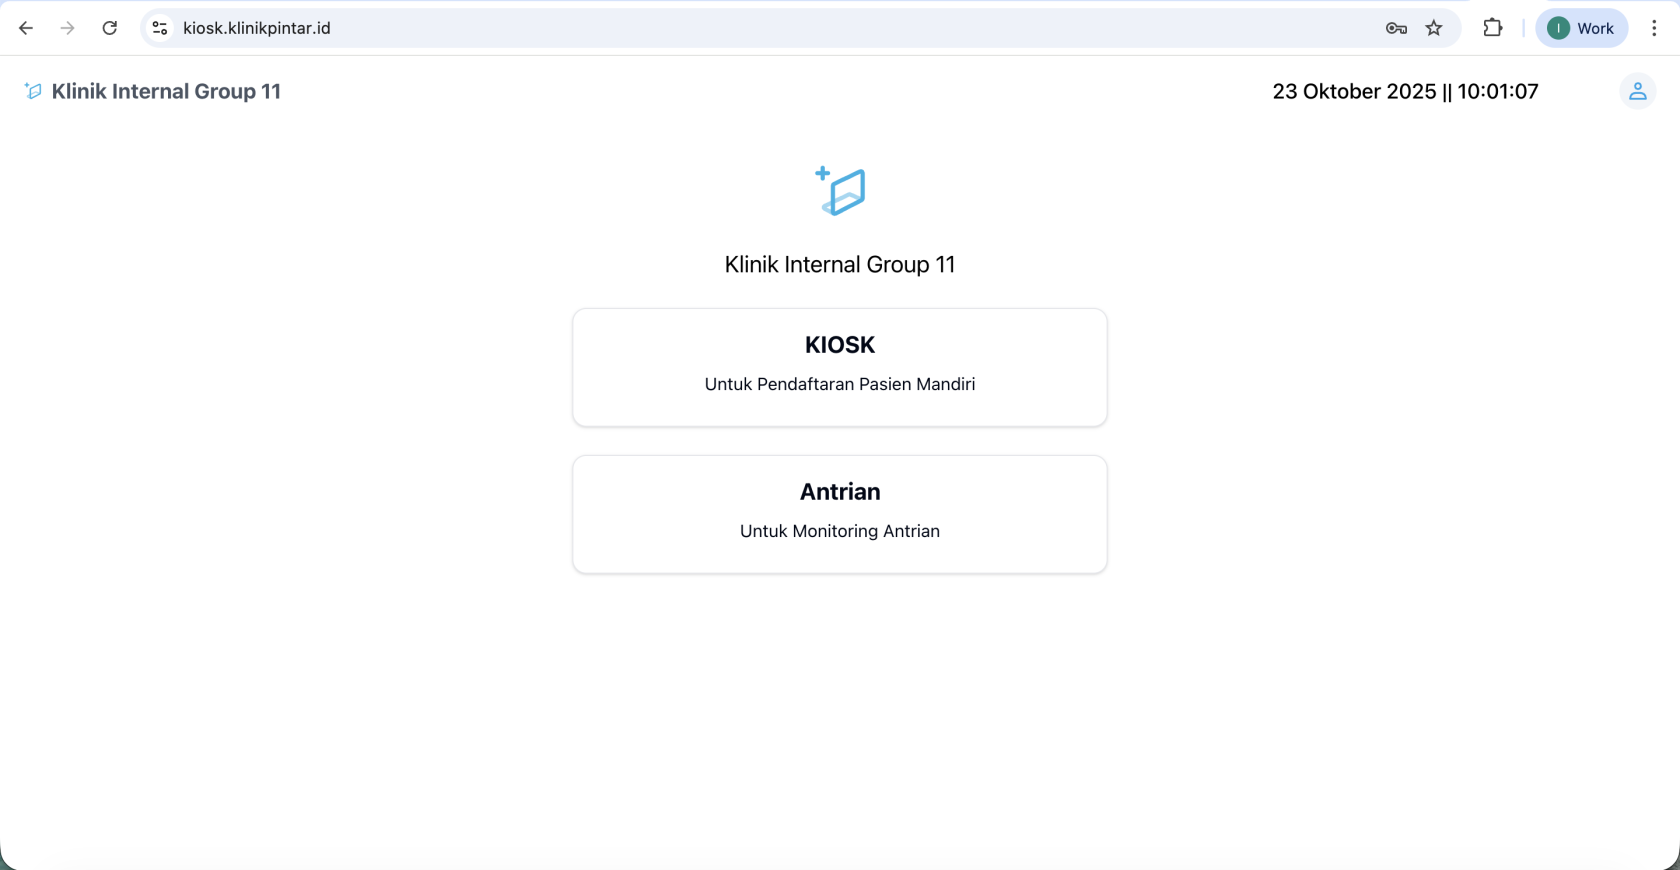1680x870 pixels.
Task: Open the Extensions puzzle icon
Action: coord(1493,28)
